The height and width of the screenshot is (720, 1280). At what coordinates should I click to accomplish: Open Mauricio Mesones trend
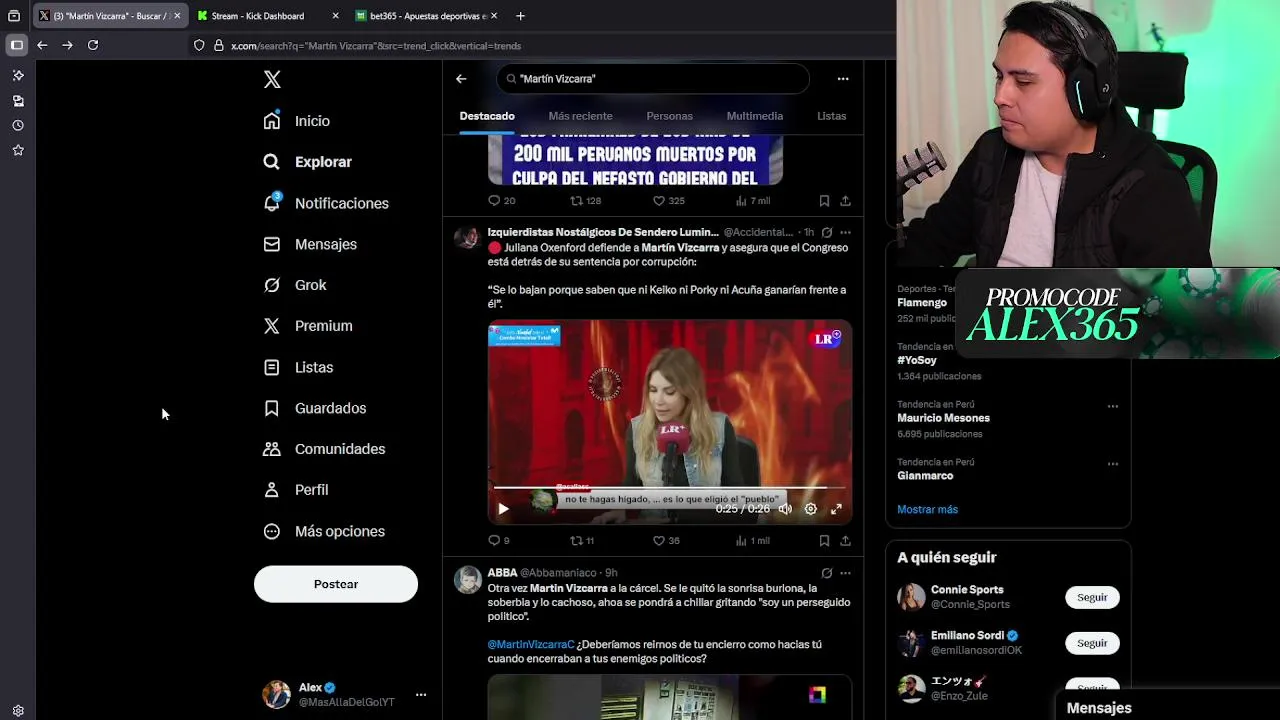943,418
